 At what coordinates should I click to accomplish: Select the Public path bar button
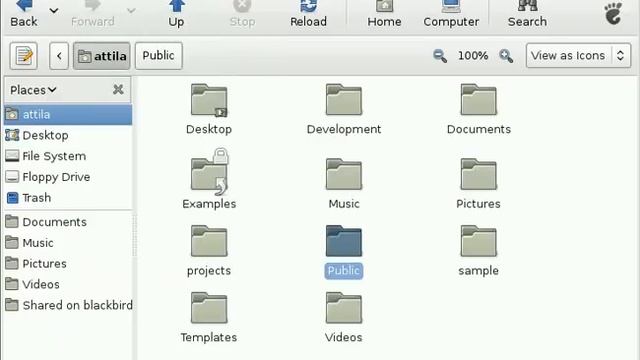point(159,56)
